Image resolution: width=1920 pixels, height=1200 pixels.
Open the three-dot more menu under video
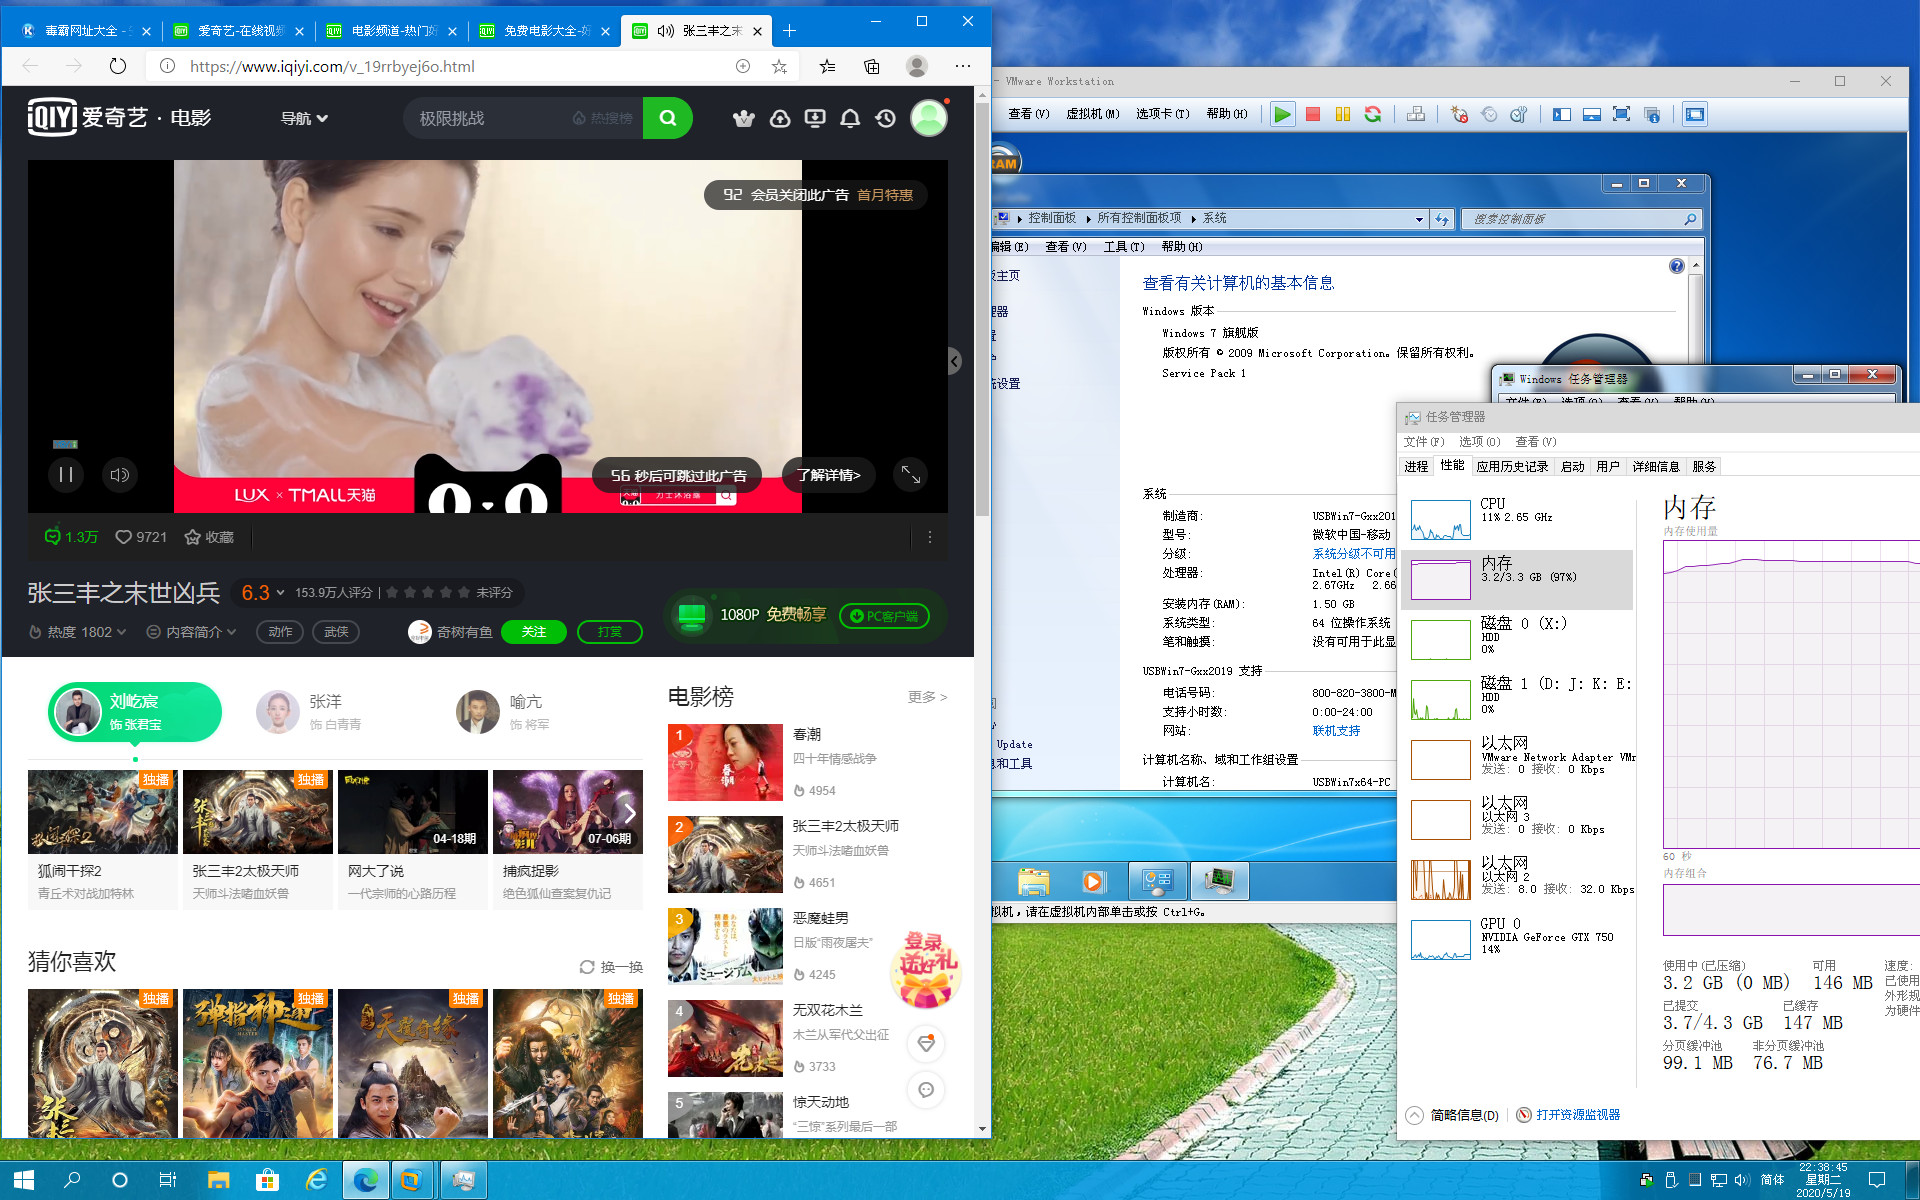point(930,537)
